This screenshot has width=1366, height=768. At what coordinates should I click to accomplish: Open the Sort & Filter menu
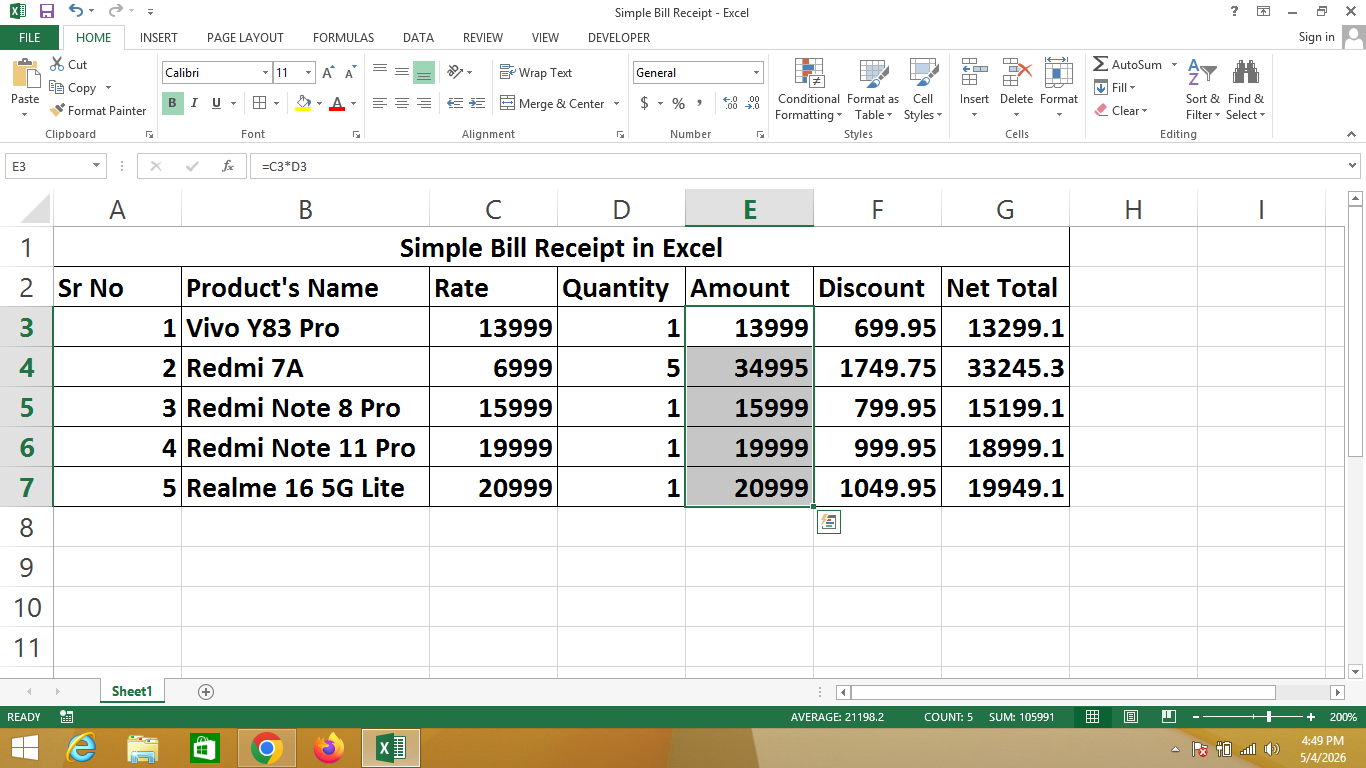pyautogui.click(x=1202, y=90)
